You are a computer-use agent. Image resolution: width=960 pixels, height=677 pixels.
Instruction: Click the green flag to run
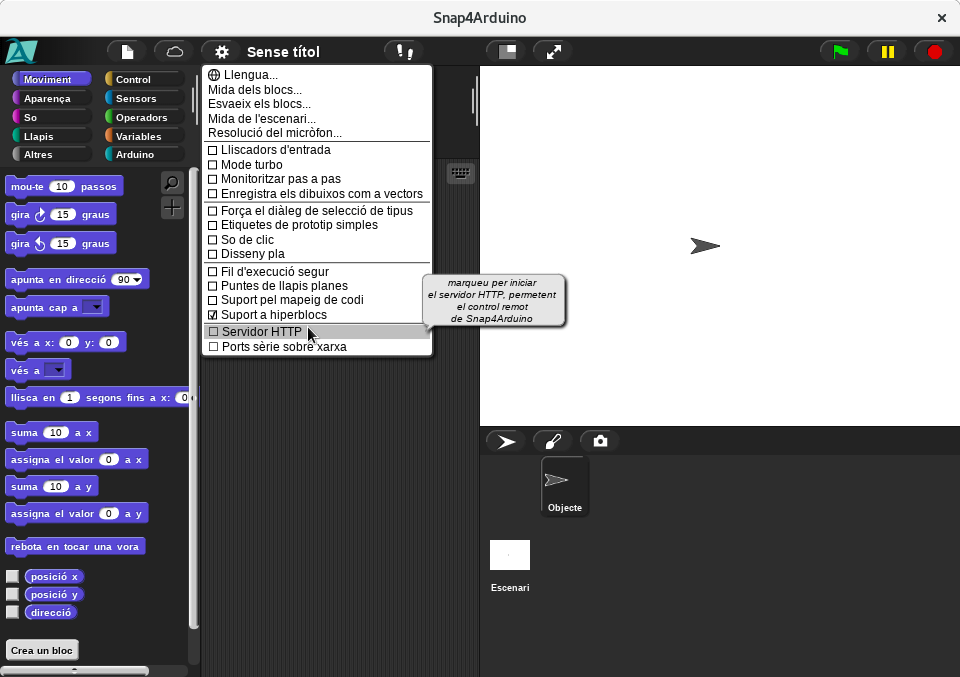click(841, 52)
